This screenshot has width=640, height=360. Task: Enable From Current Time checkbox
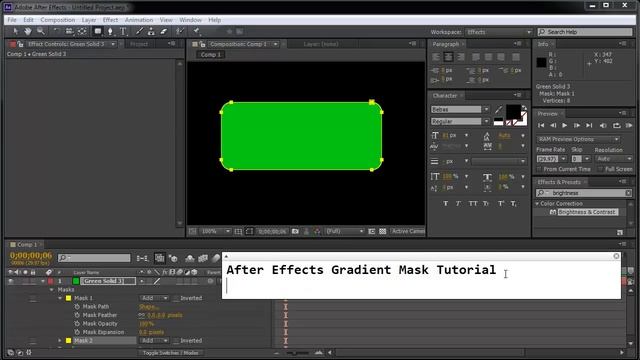pos(539,169)
